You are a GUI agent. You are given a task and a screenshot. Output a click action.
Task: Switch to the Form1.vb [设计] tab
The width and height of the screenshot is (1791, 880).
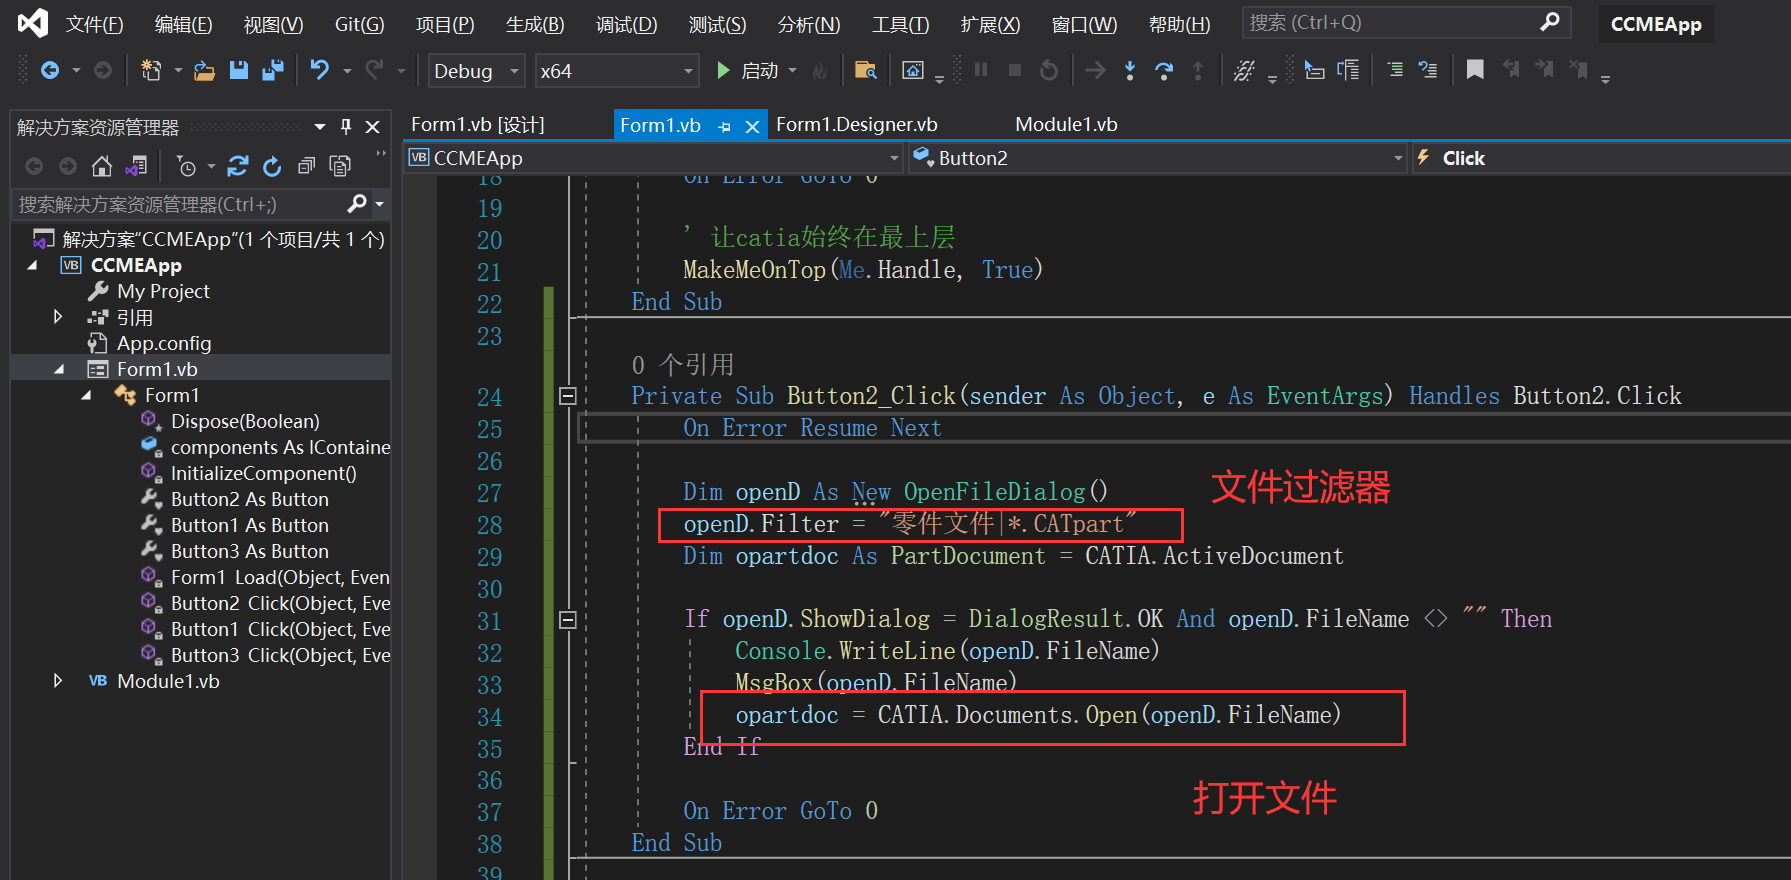tap(478, 125)
